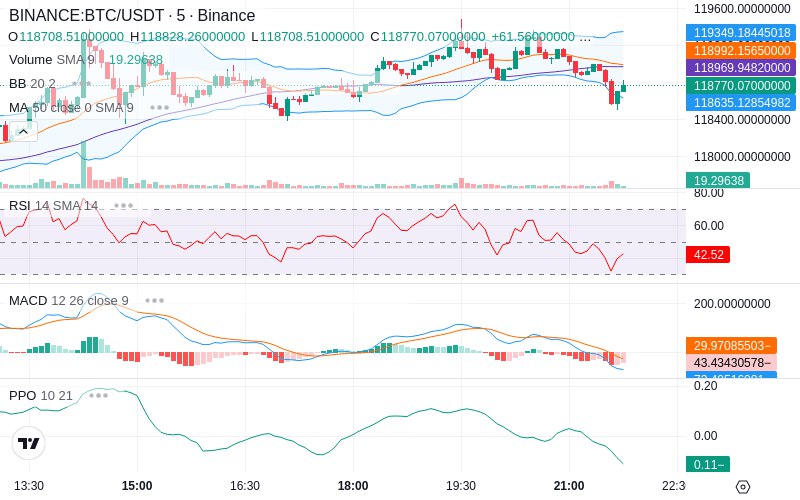The width and height of the screenshot is (800, 500).
Task: Select the Volume SMA 9 legend
Action: pyautogui.click(x=52, y=60)
